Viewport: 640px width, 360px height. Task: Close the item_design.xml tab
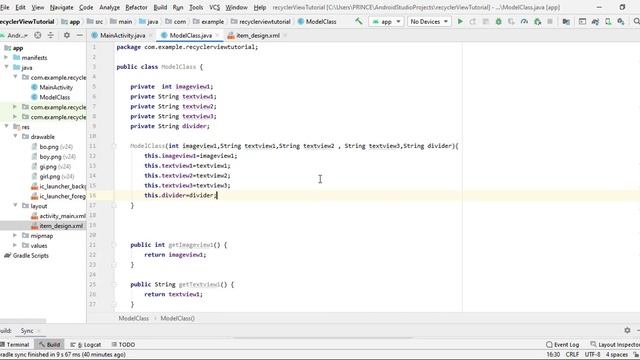pos(285,36)
